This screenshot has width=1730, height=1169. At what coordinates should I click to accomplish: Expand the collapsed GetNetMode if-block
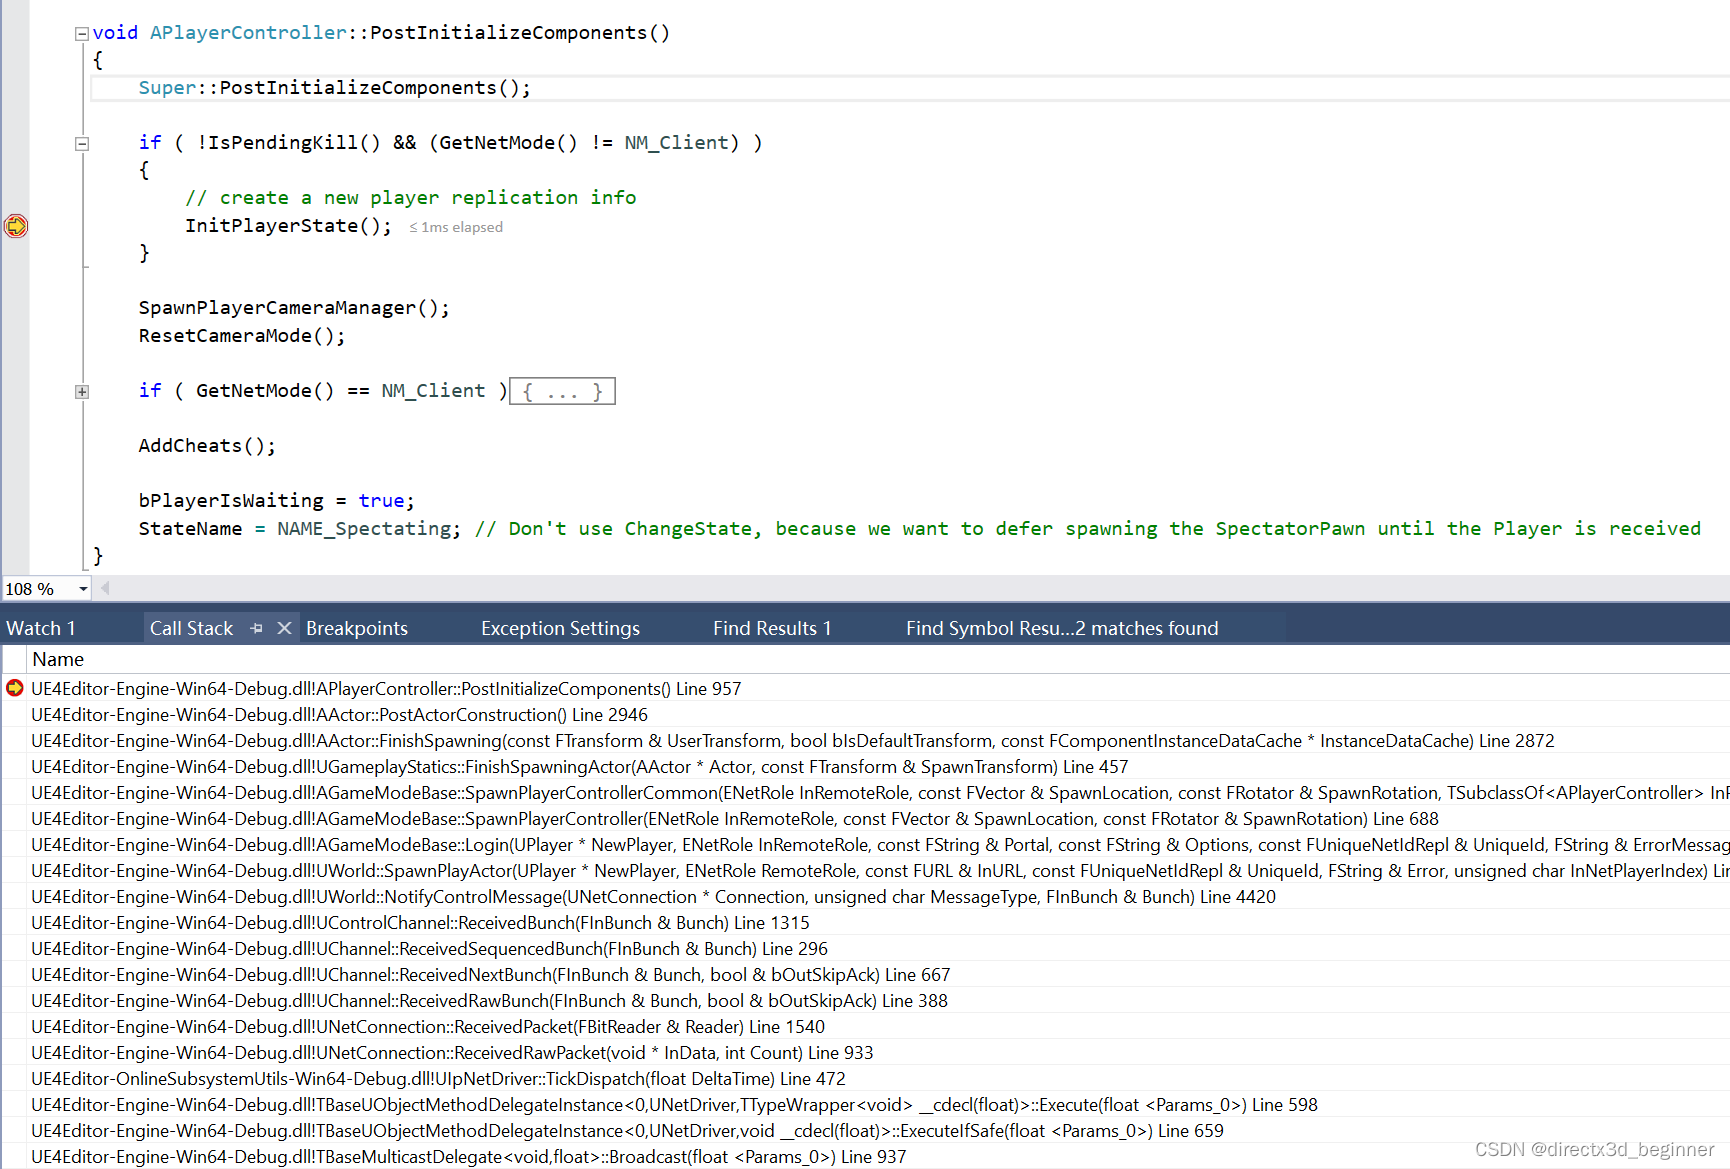tap(82, 392)
